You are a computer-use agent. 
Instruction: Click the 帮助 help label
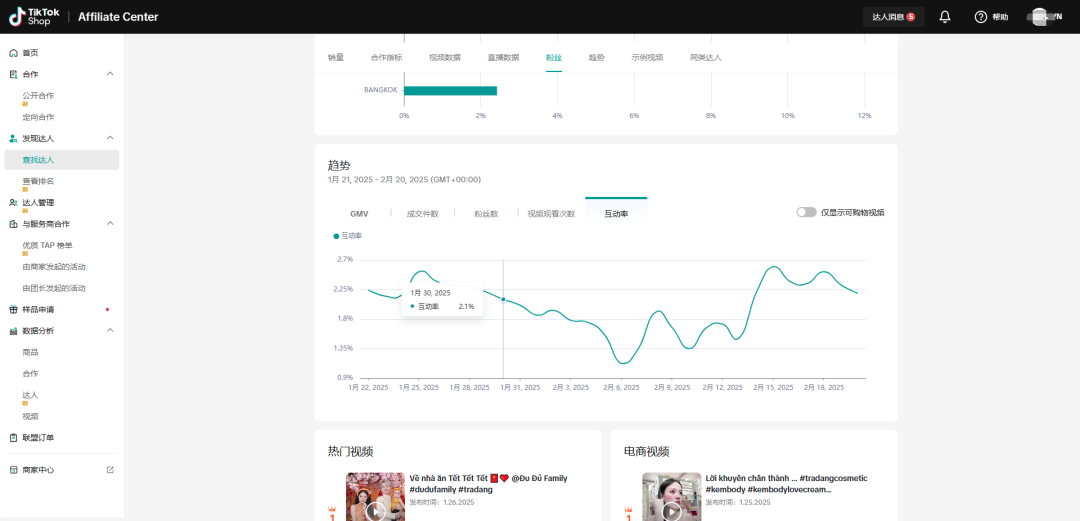click(x=1000, y=17)
